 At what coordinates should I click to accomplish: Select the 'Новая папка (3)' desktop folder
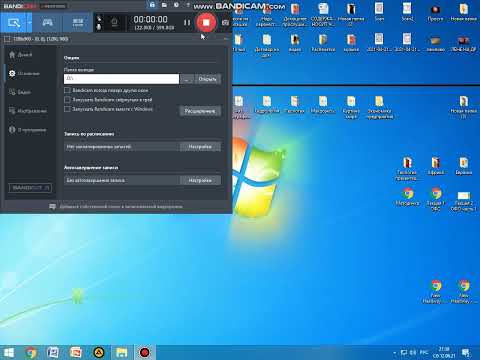(x=463, y=107)
